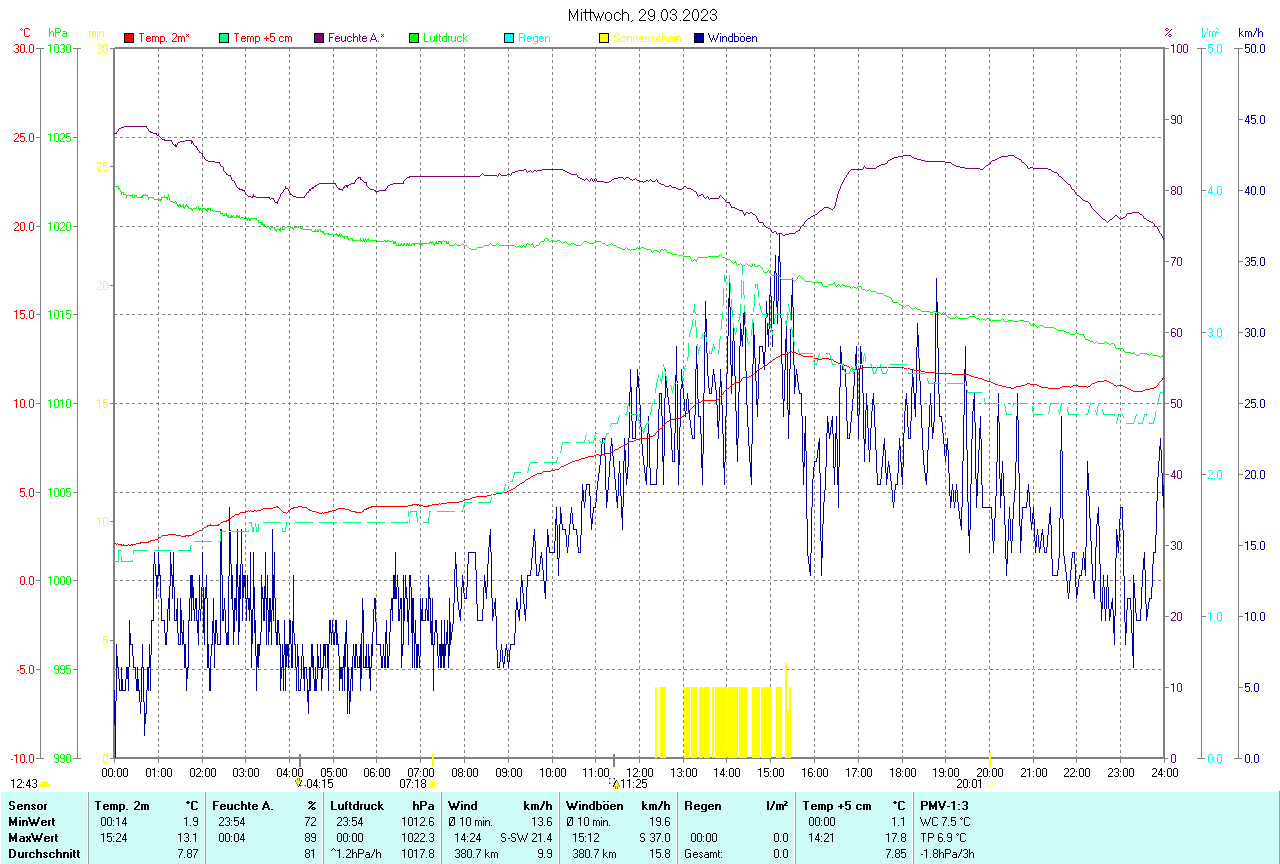1280x864 pixels.
Task: Click the sun marker icon beside 07:18
Action: click(433, 784)
